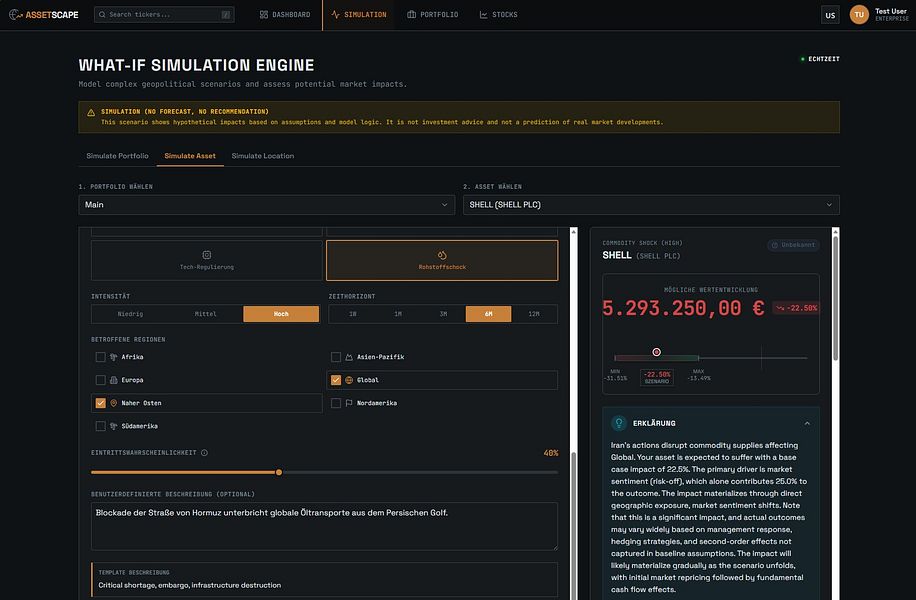Set intensity to Niedrig
This screenshot has height=600, width=916.
[130, 314]
